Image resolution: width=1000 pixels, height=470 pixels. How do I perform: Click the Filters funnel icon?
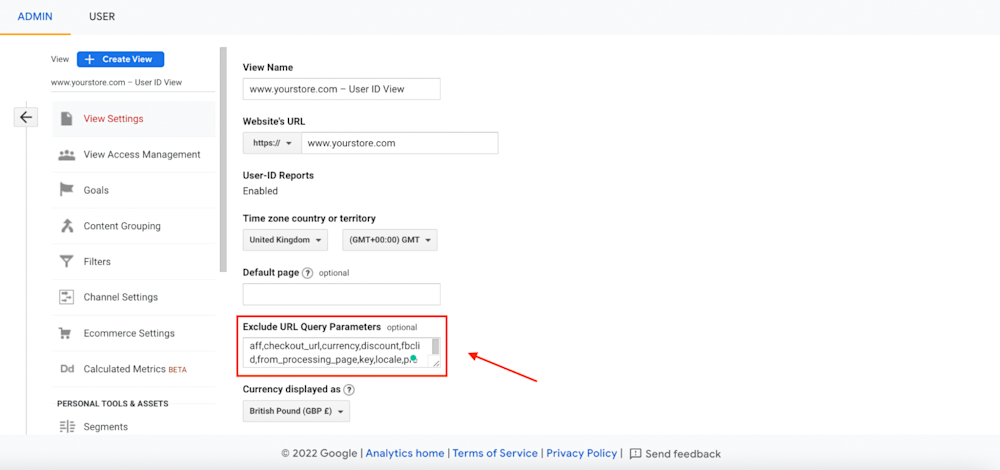coord(66,261)
